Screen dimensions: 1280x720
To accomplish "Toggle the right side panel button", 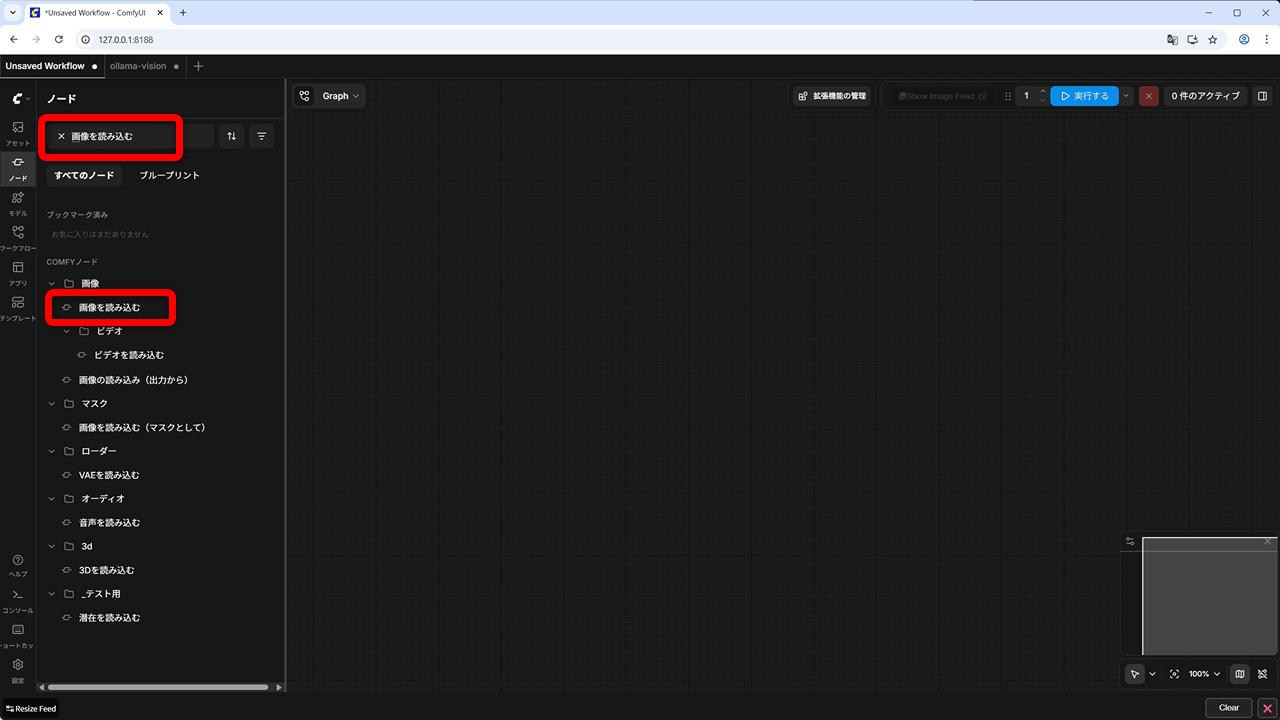I will (1262, 96).
